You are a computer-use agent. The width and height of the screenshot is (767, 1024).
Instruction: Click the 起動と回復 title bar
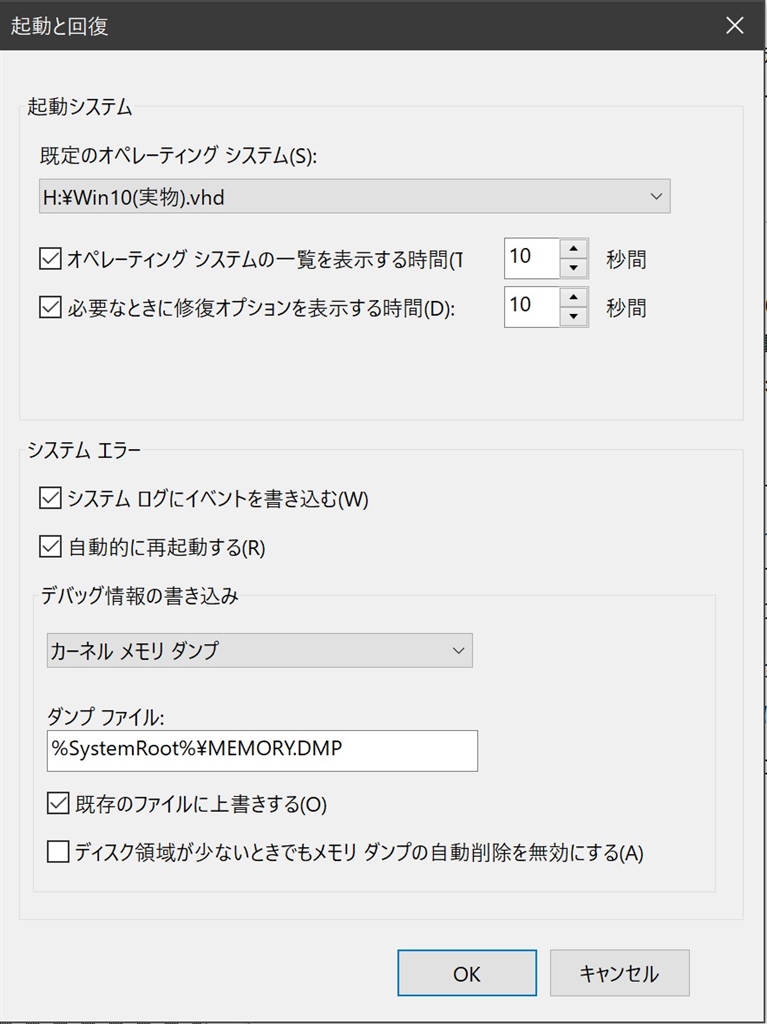pyautogui.click(x=350, y=26)
